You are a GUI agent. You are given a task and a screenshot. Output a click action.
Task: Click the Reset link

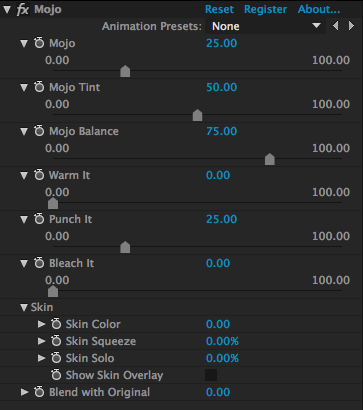coord(219,9)
